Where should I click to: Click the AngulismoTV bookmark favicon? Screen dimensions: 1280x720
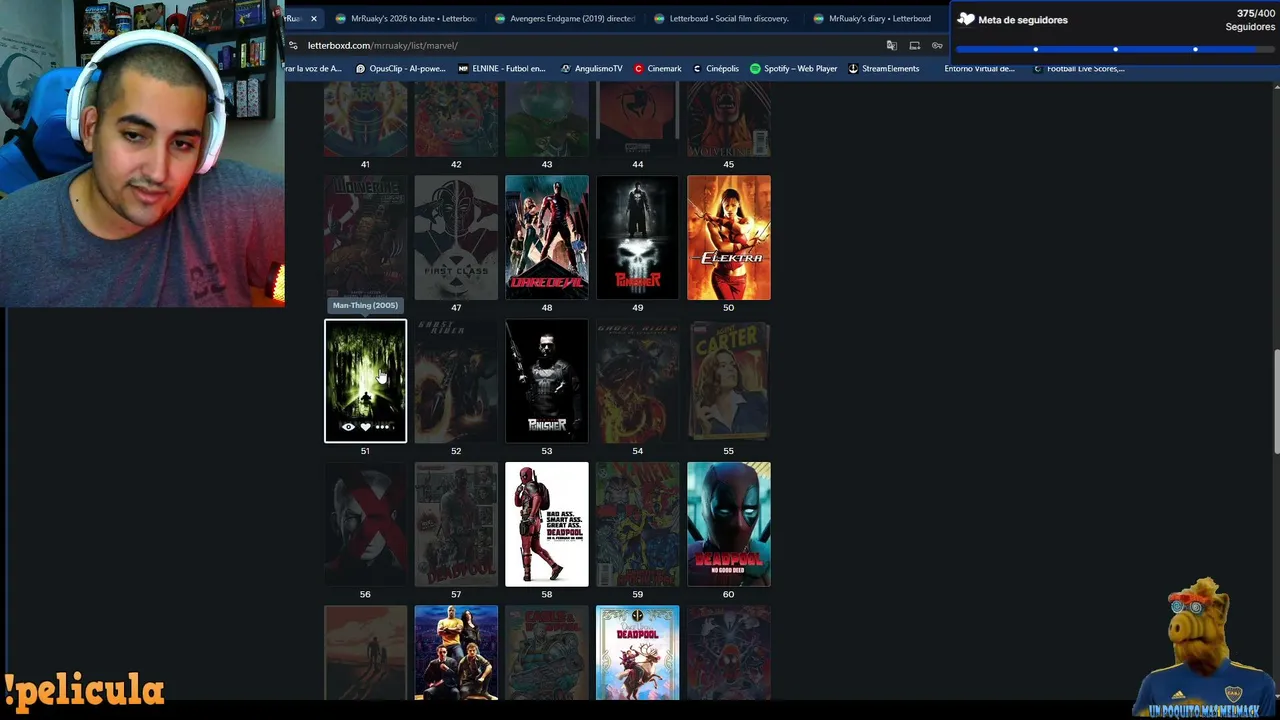[565, 69]
